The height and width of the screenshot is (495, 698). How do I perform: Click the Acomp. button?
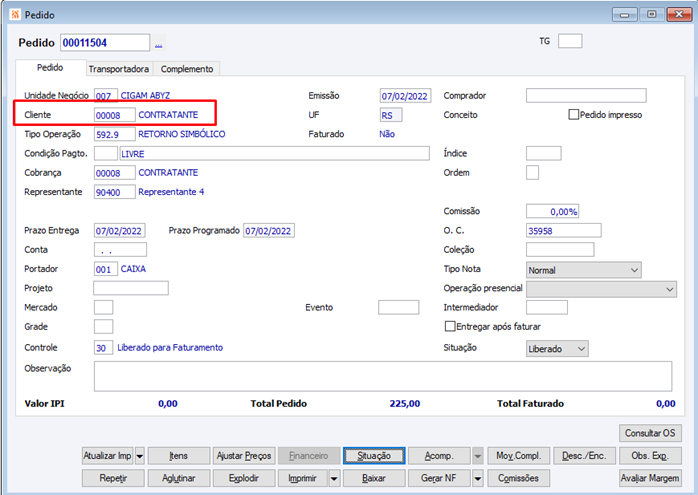(x=439, y=456)
